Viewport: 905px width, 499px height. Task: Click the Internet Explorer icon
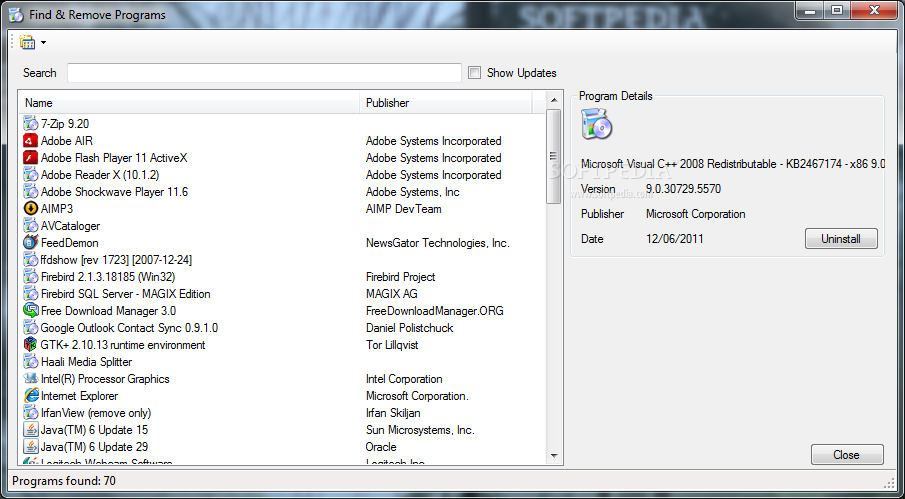point(30,396)
